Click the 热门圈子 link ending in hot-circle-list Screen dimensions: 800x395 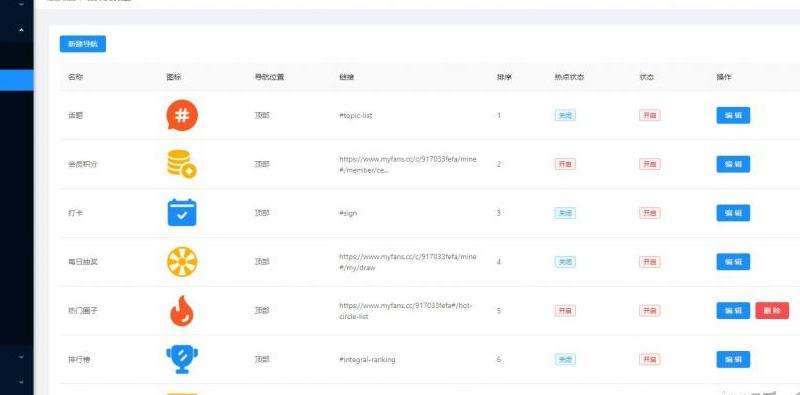406,311
